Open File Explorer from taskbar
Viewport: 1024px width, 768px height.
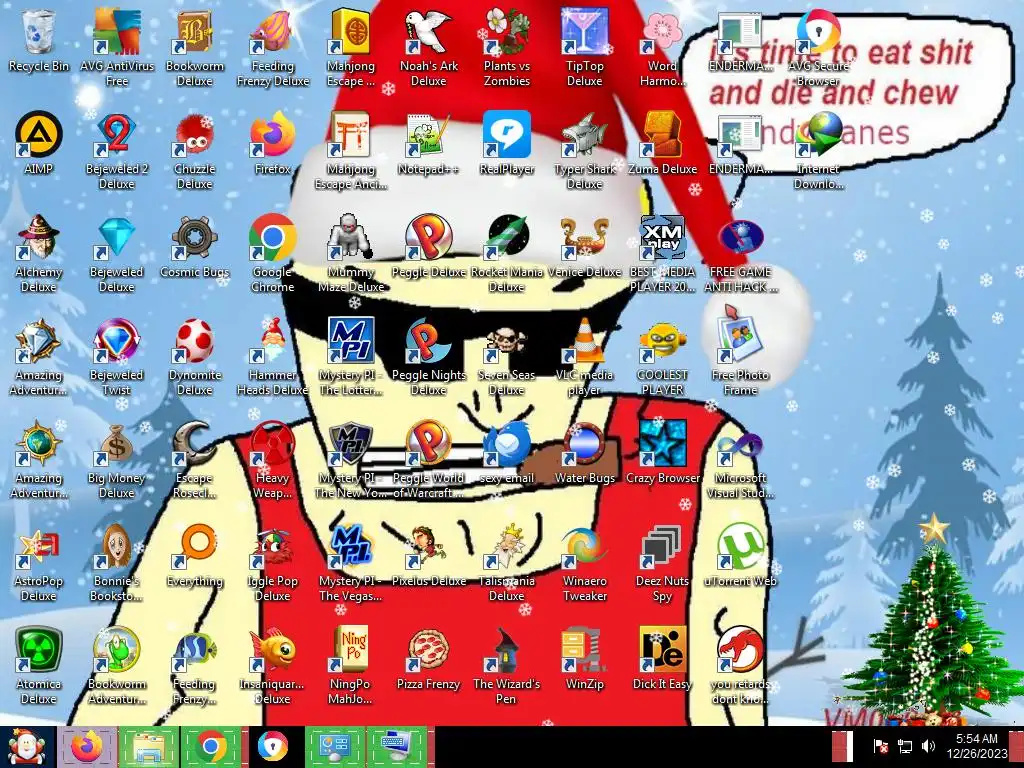point(148,746)
